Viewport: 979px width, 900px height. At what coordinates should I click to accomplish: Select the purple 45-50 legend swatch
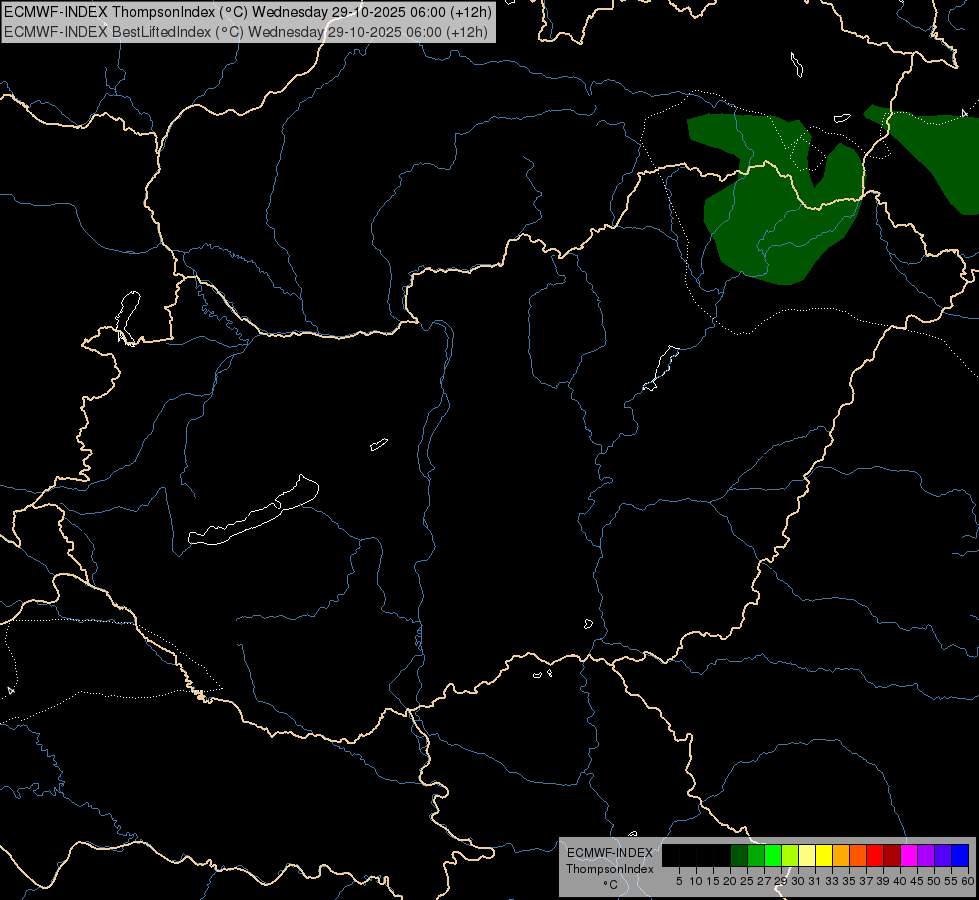pos(926,856)
